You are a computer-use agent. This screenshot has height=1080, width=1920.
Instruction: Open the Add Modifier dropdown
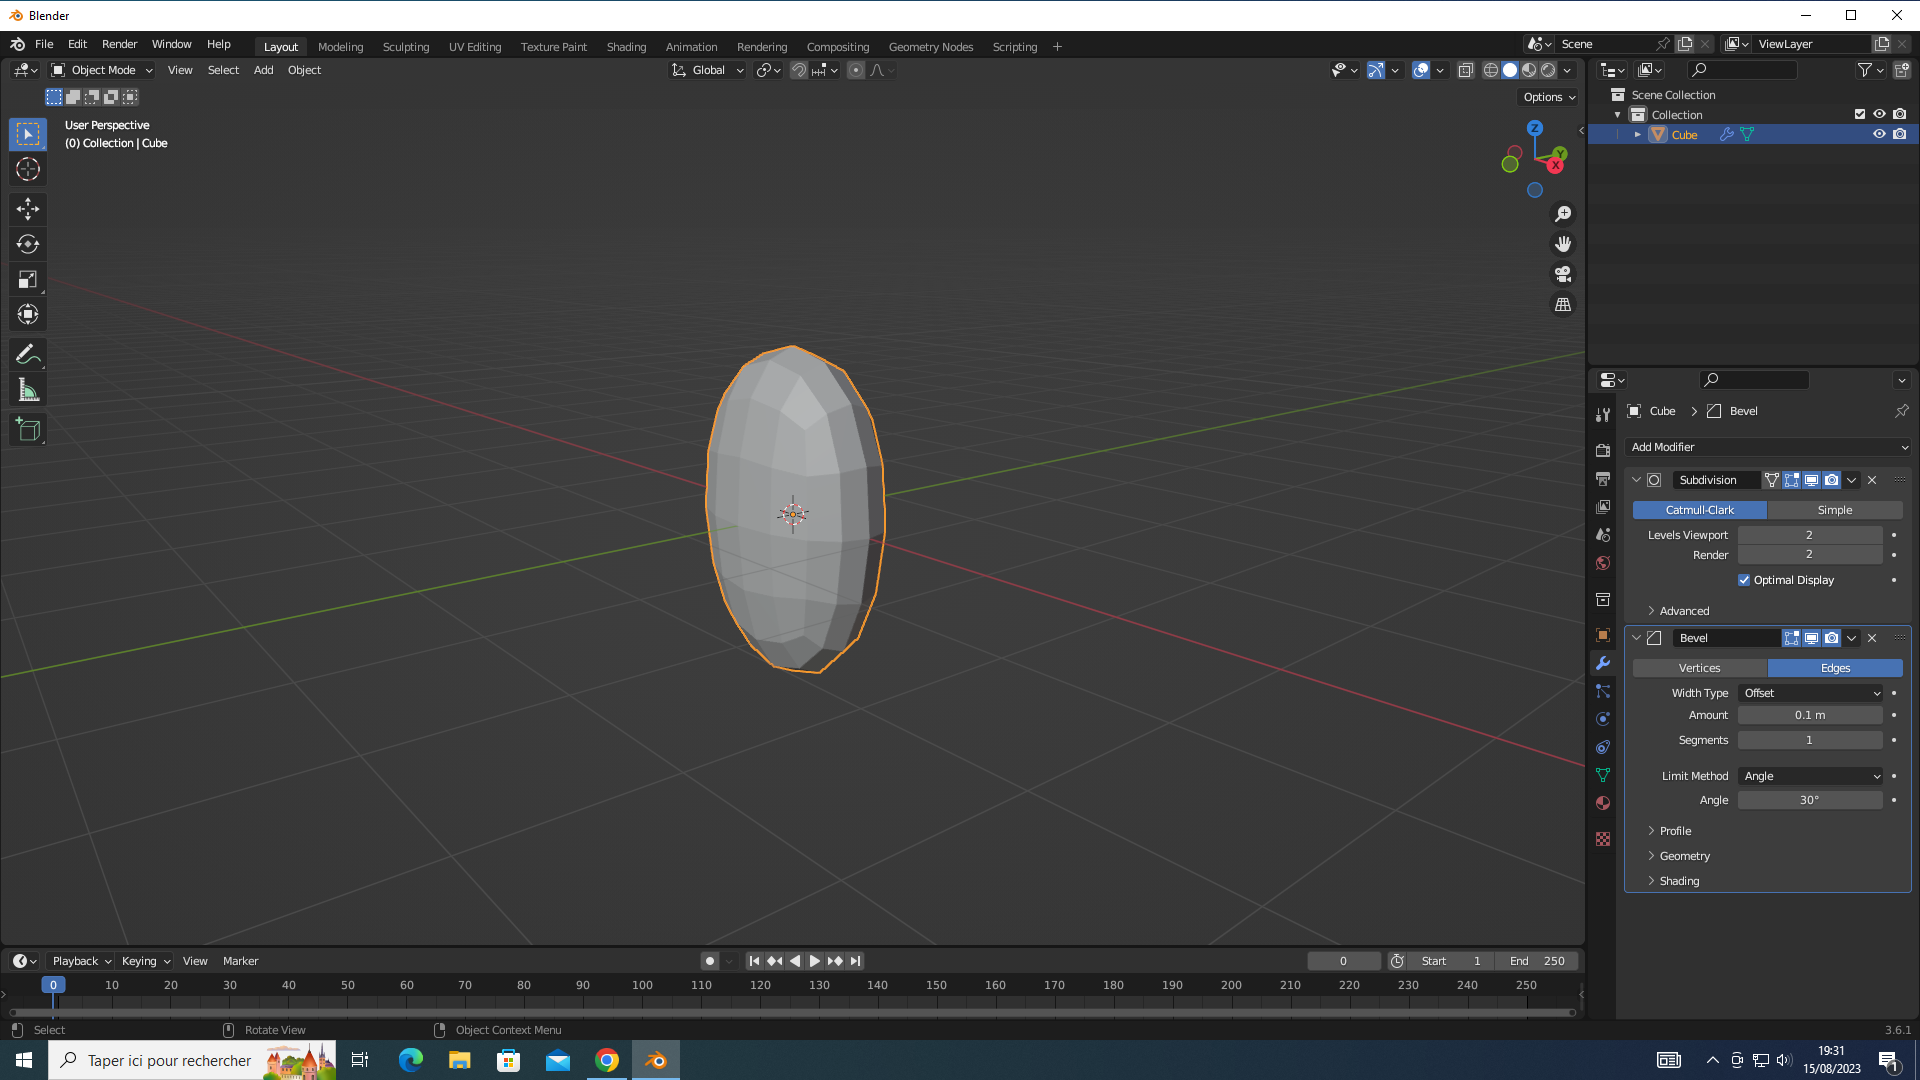1768,447
